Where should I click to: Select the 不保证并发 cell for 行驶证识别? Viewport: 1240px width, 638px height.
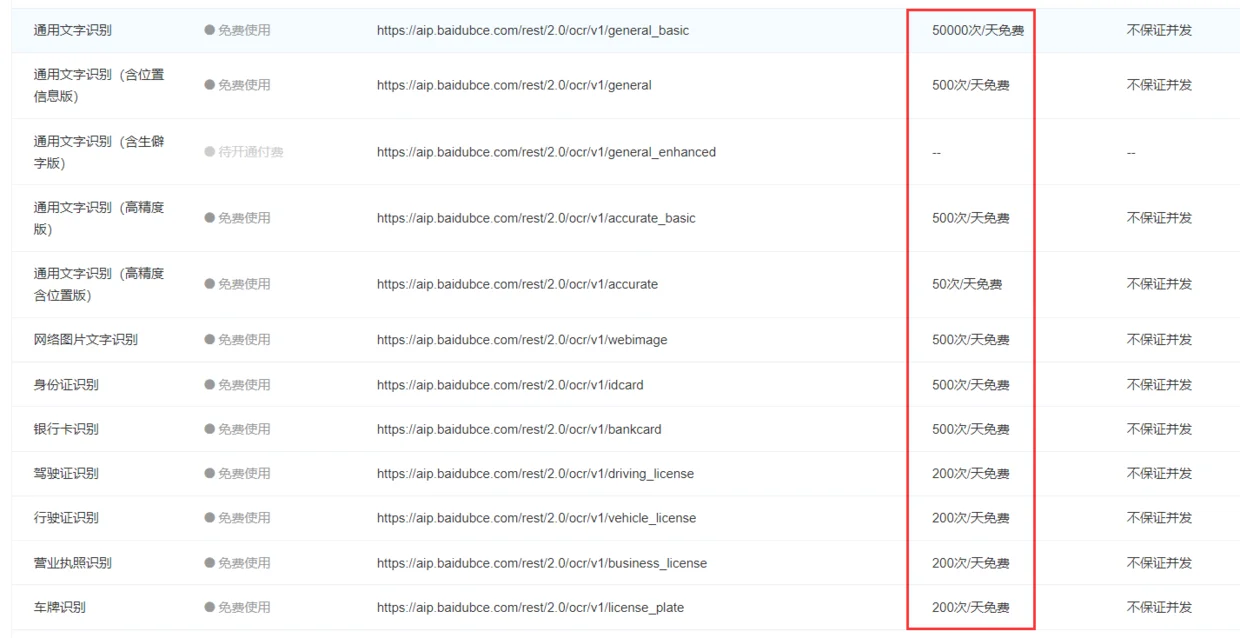pyautogui.click(x=1160, y=518)
